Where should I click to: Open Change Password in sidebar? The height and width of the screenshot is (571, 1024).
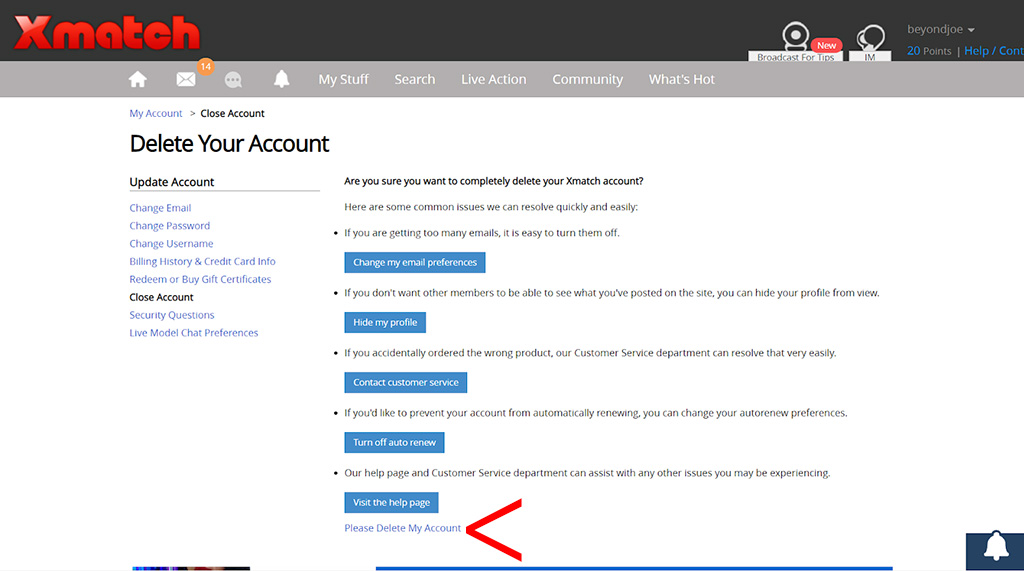tap(170, 225)
